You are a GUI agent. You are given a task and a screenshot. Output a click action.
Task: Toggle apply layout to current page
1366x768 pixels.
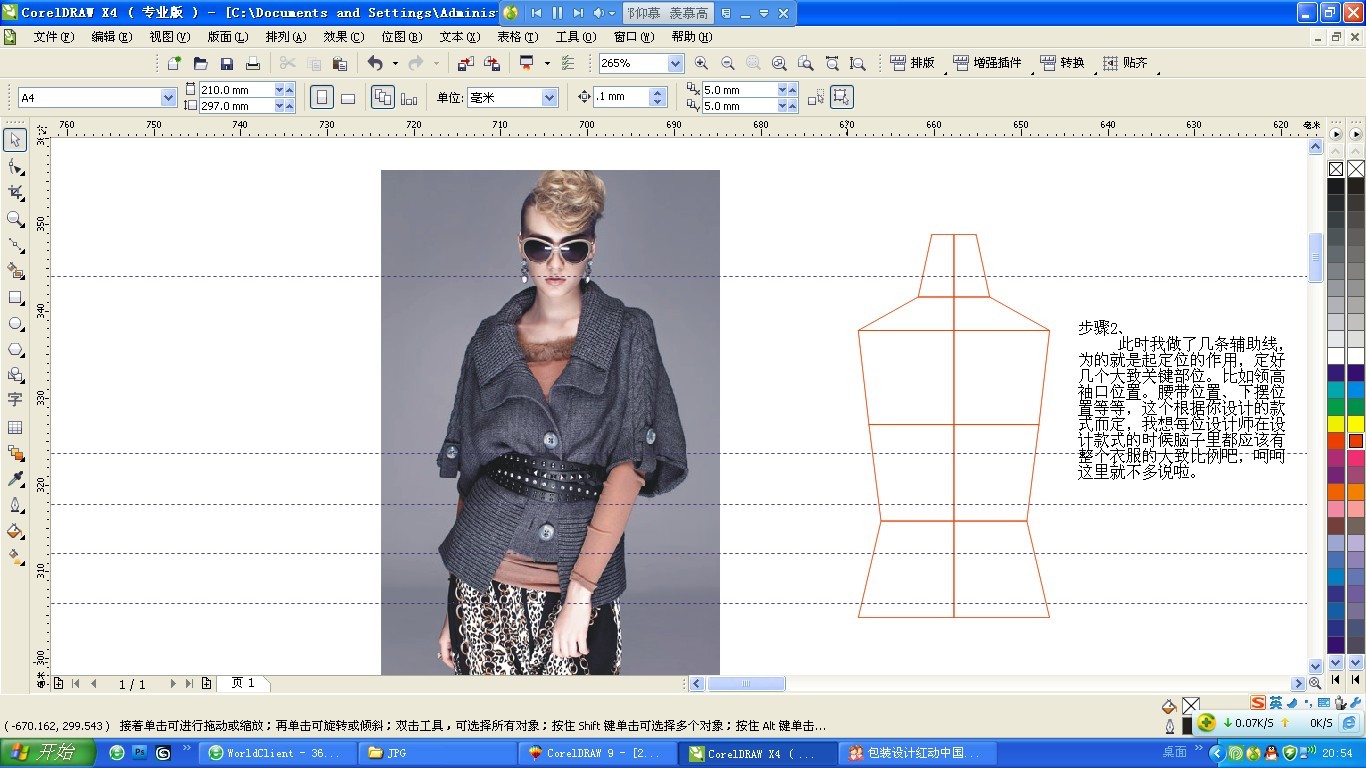tap(408, 97)
